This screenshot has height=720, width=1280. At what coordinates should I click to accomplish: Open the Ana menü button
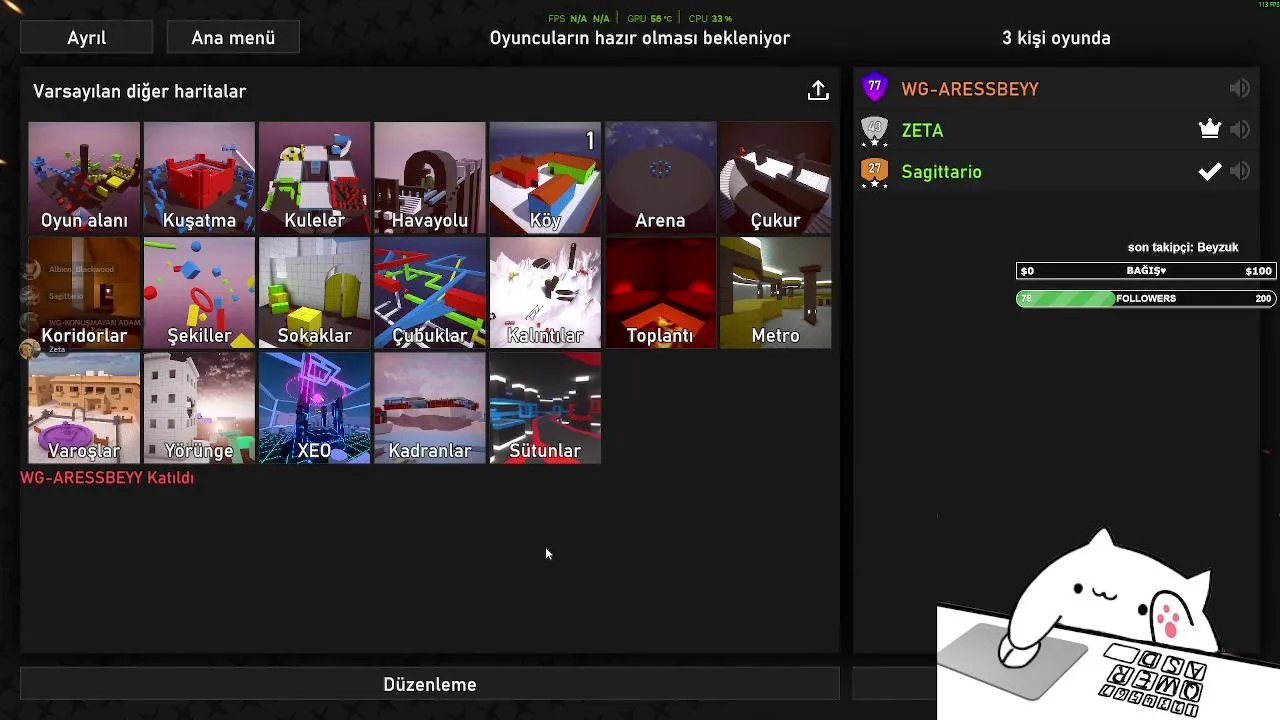233,38
